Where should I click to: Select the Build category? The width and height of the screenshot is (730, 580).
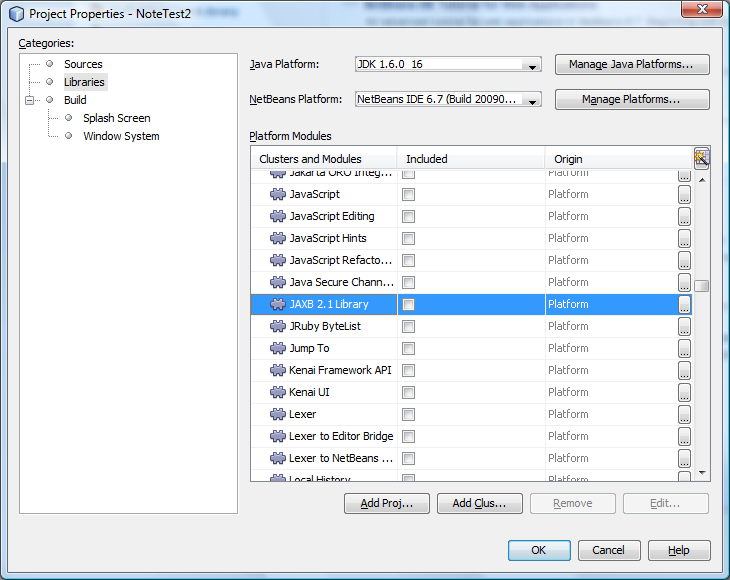click(x=75, y=100)
